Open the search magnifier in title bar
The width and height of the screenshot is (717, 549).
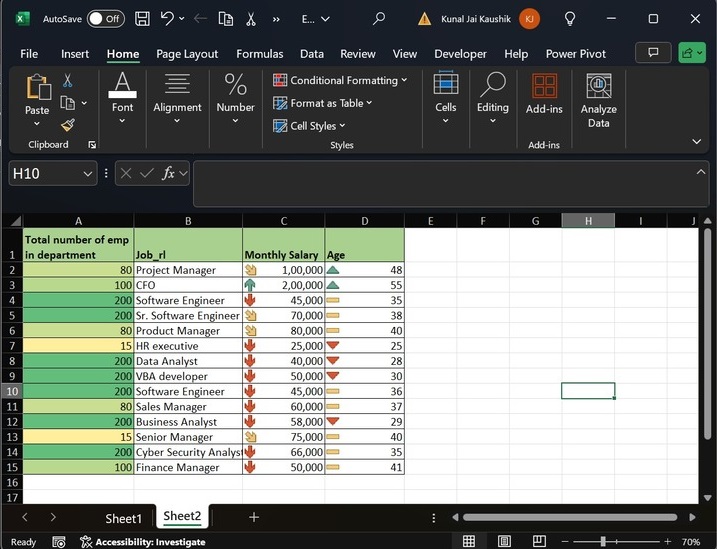[x=379, y=19]
